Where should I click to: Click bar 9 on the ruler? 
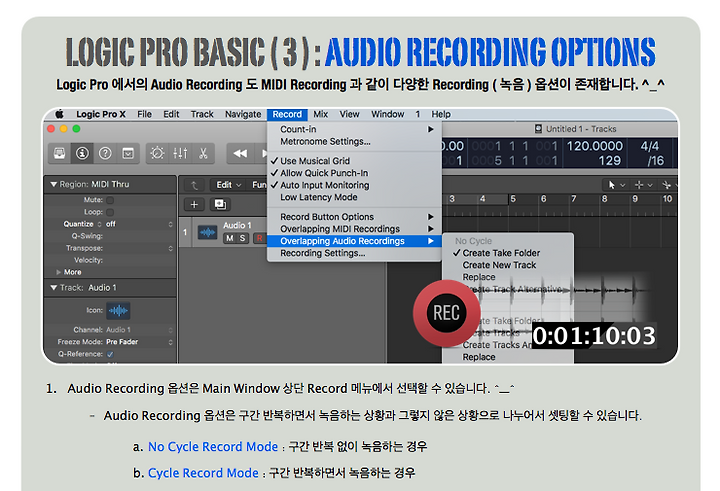pyautogui.click(x=635, y=199)
